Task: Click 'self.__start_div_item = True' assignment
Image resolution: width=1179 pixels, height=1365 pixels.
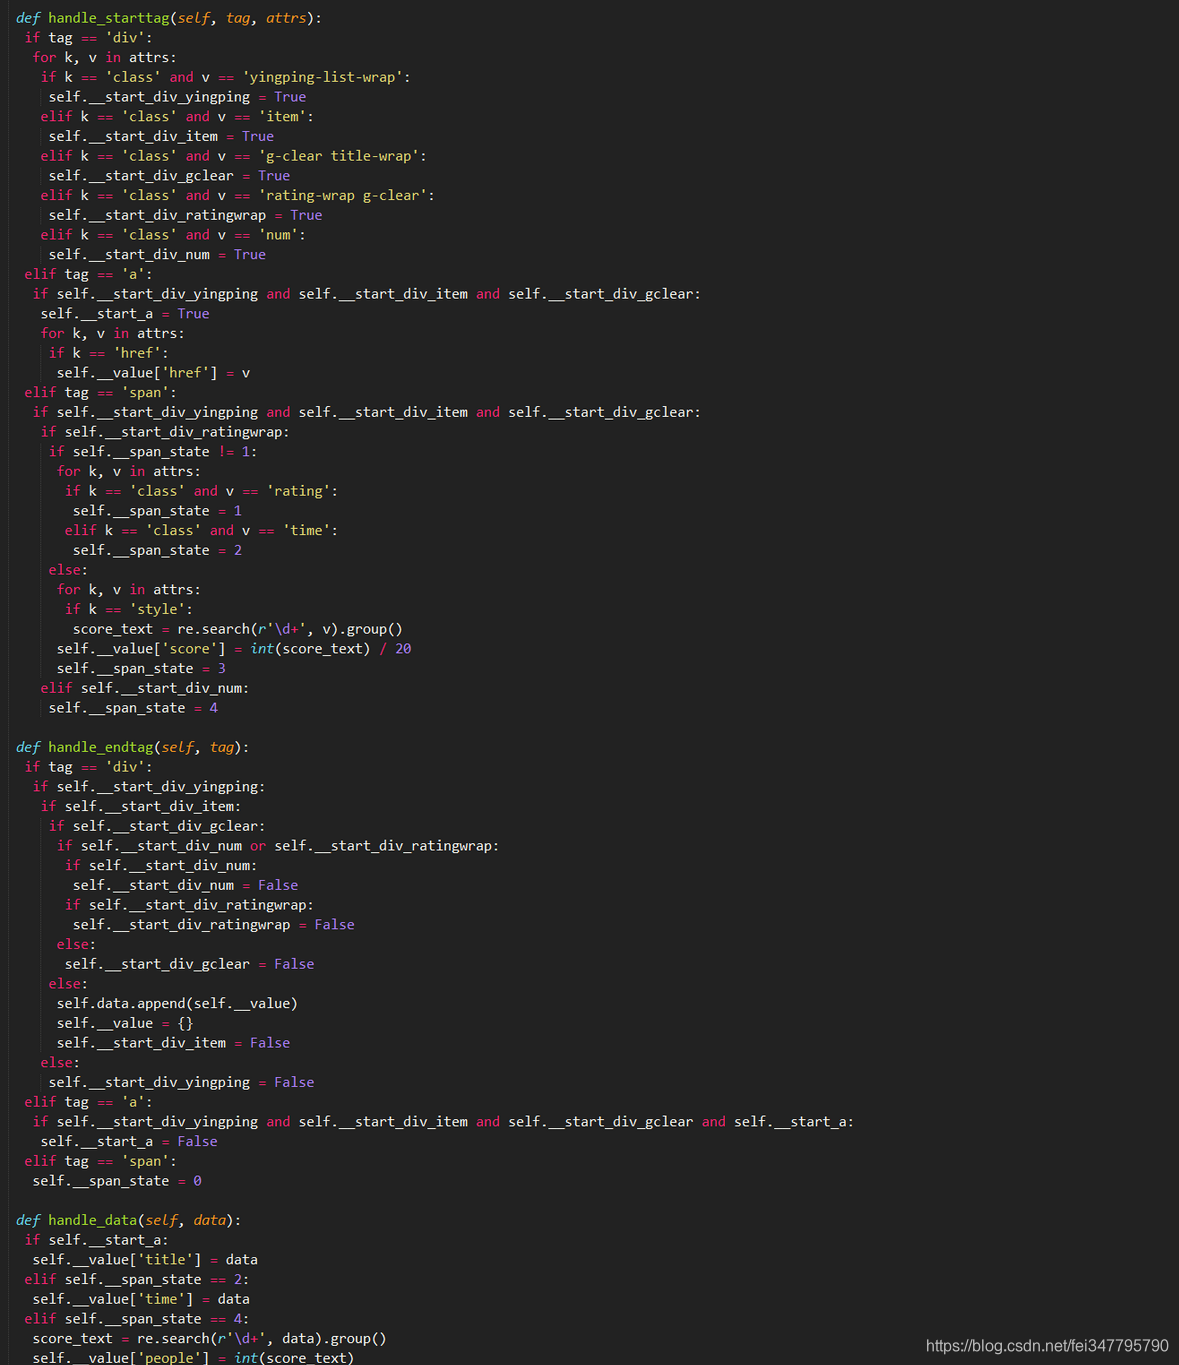Action: point(161,136)
